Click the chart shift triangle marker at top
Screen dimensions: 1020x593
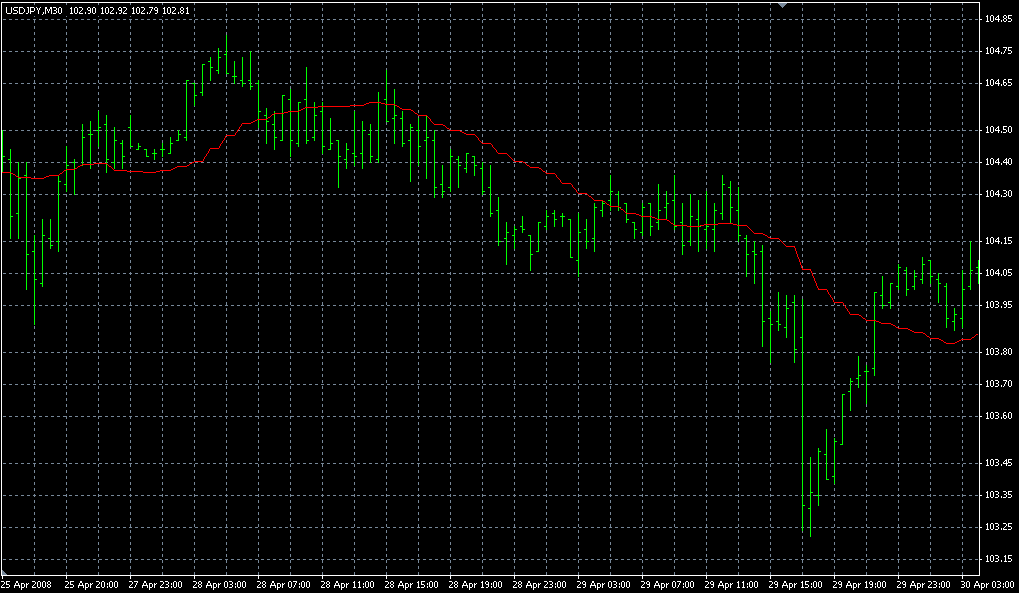pos(785,6)
